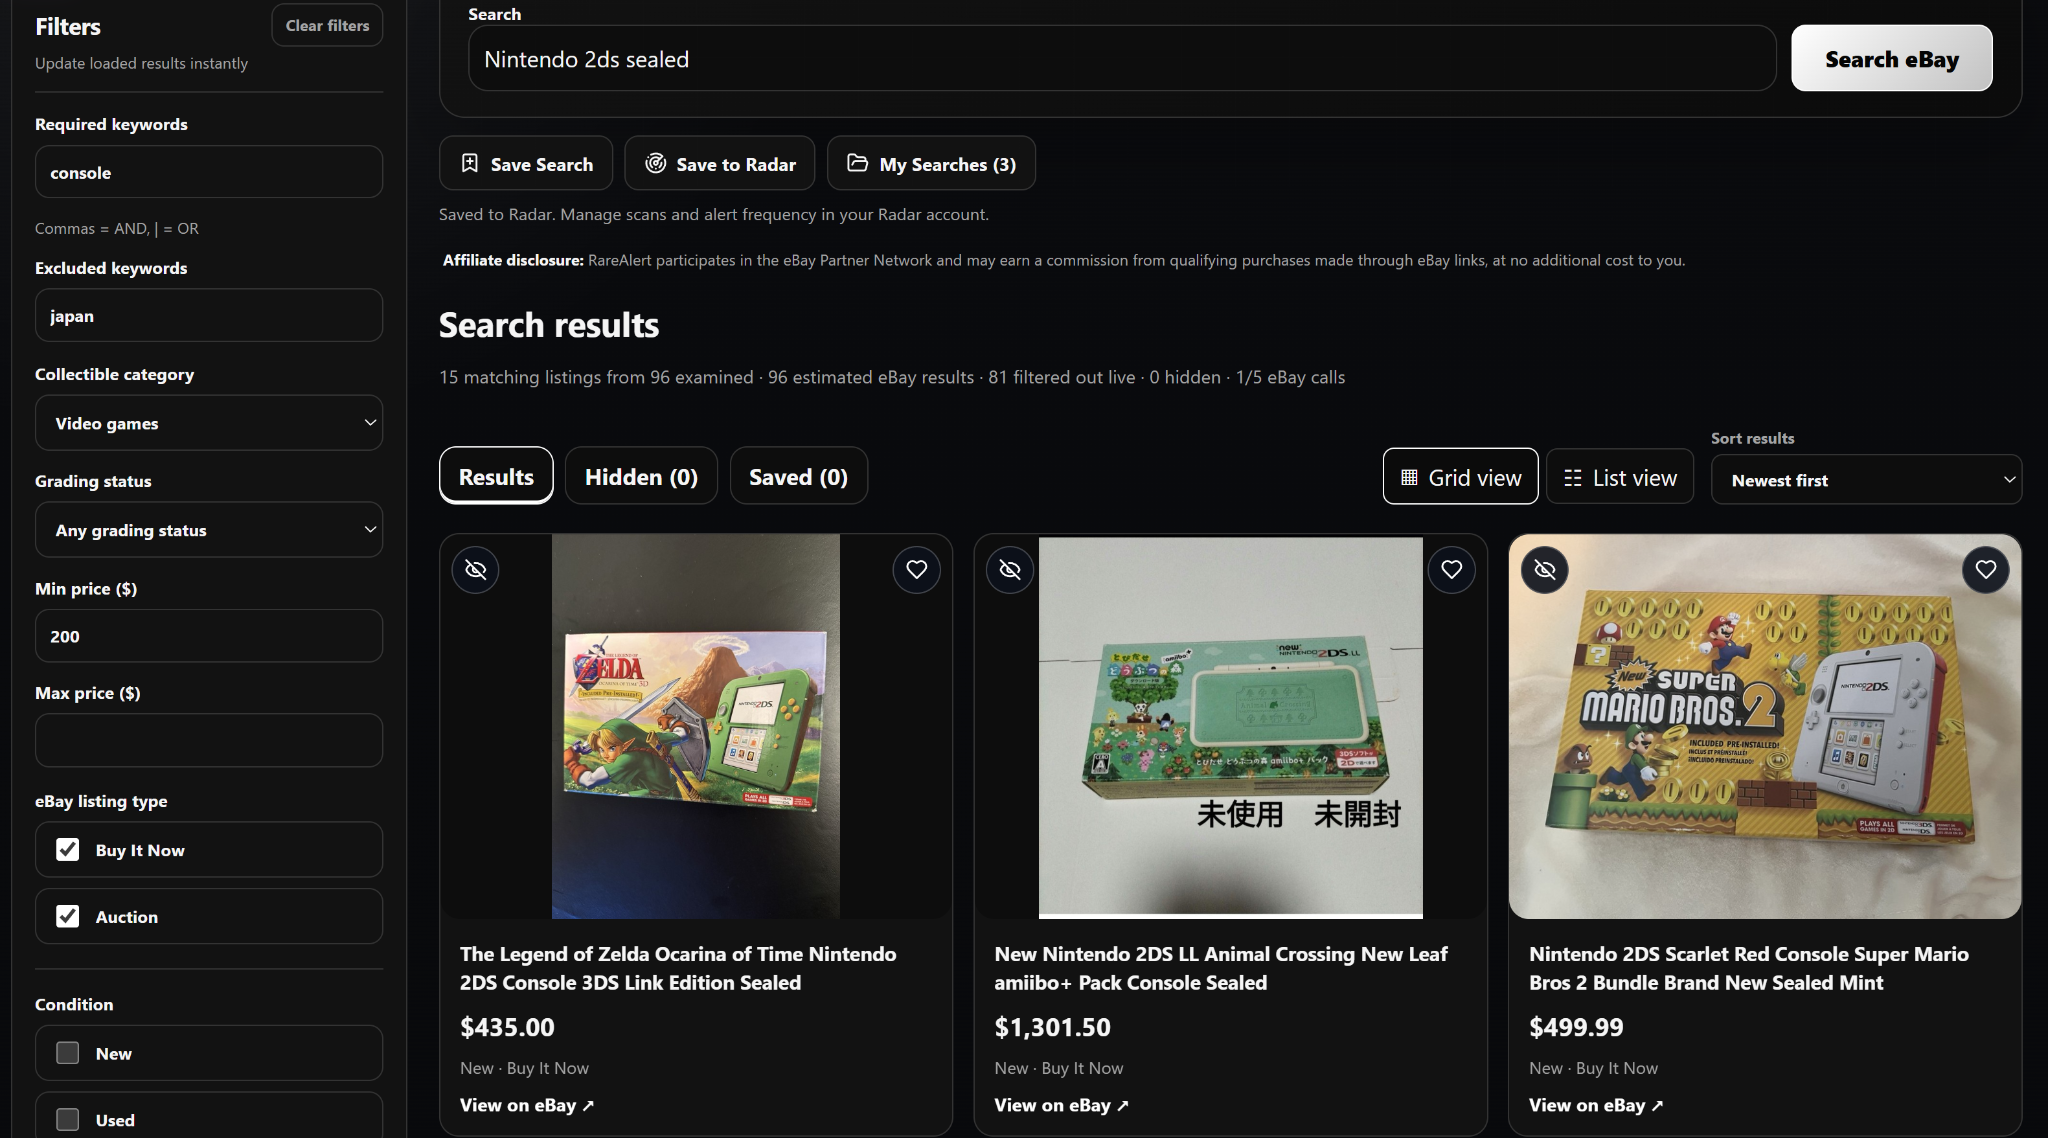Expand the Grading status dropdown
Image resolution: width=2048 pixels, height=1138 pixels.
tap(209, 530)
